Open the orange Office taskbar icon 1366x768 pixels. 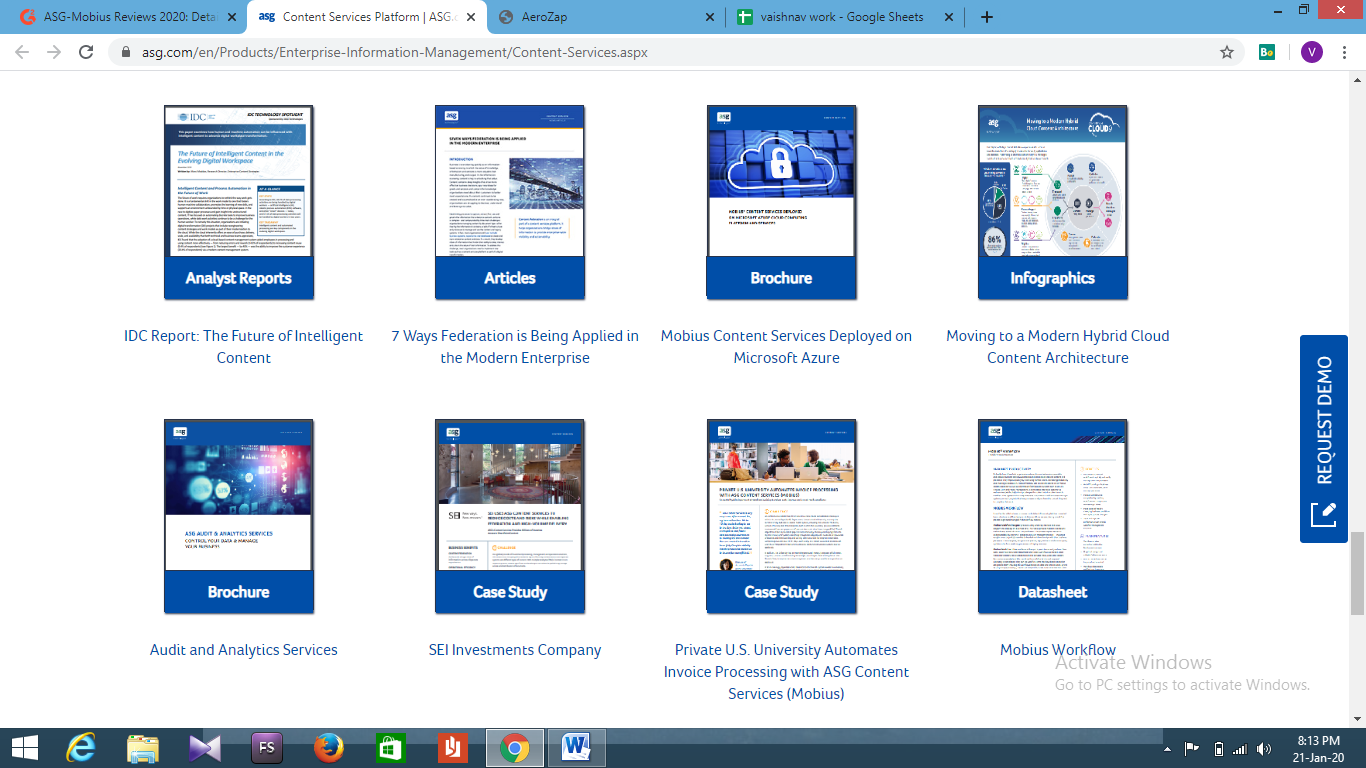452,748
